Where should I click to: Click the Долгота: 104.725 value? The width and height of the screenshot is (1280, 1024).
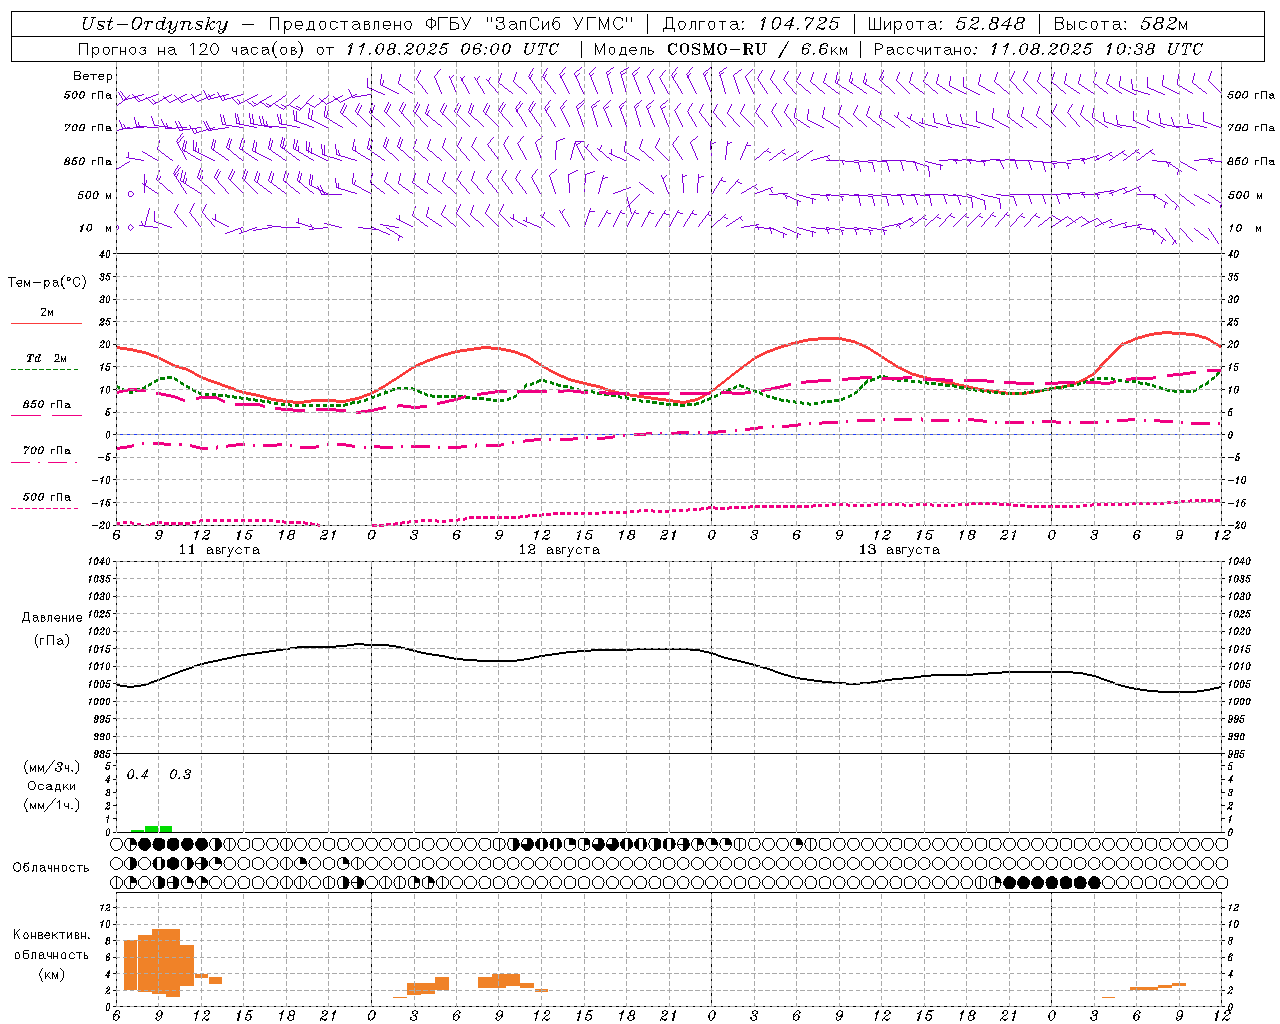click(x=751, y=25)
